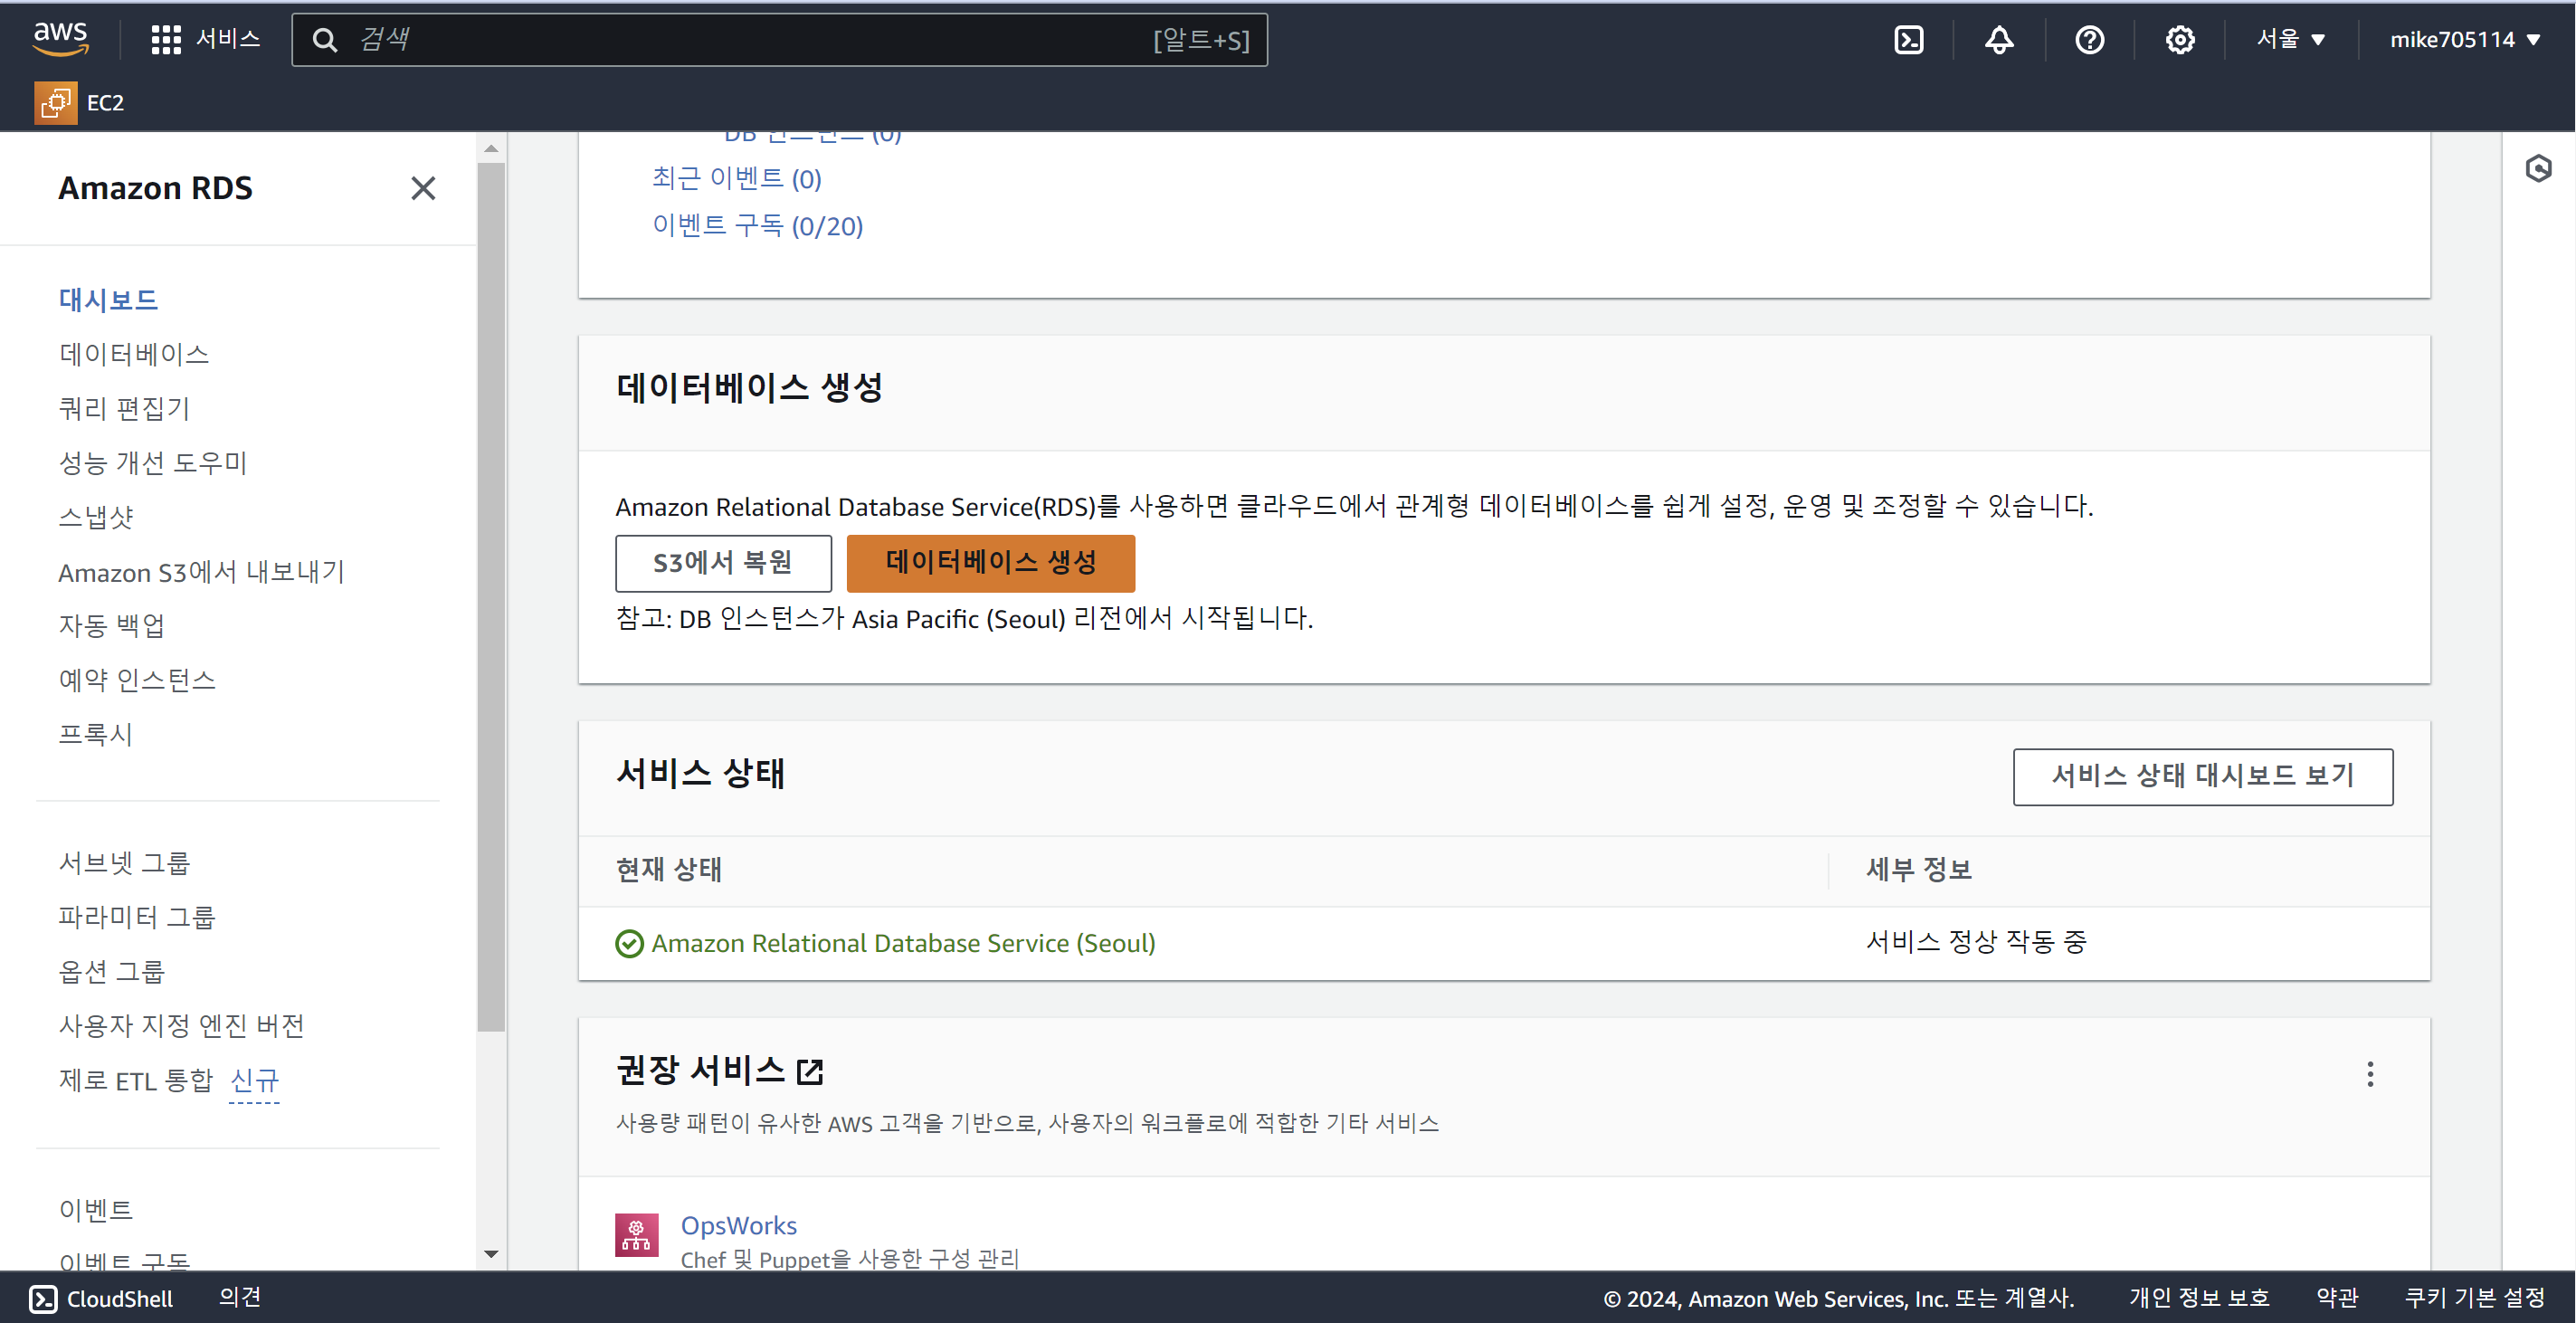Image resolution: width=2576 pixels, height=1323 pixels.
Task: Open the 서비스 상태 대시보드 보기 button
Action: [x=2202, y=776]
